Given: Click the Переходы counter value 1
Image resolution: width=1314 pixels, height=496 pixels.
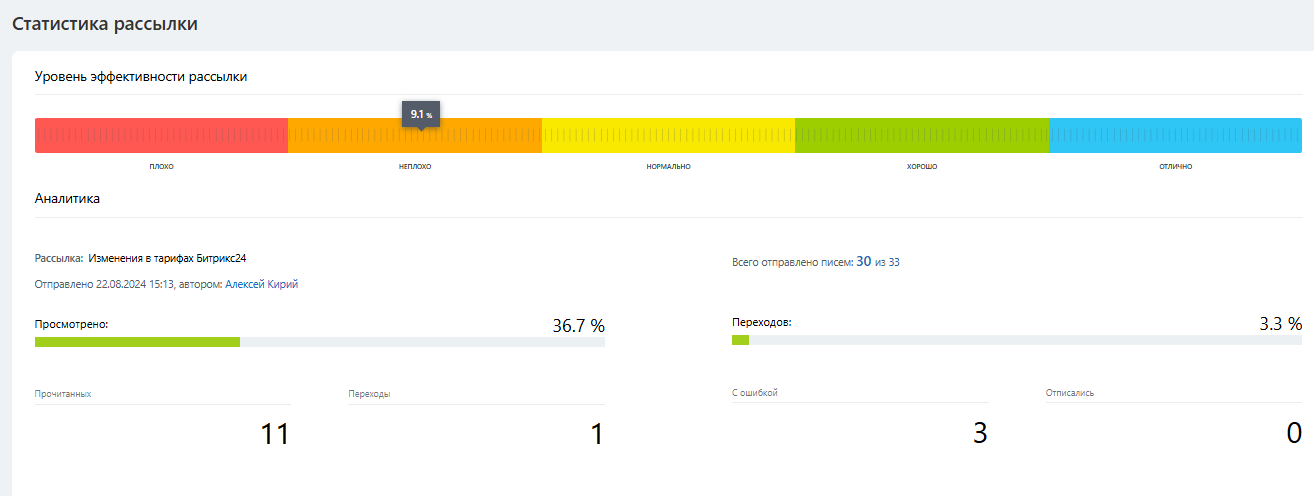Looking at the screenshot, I should click(597, 434).
